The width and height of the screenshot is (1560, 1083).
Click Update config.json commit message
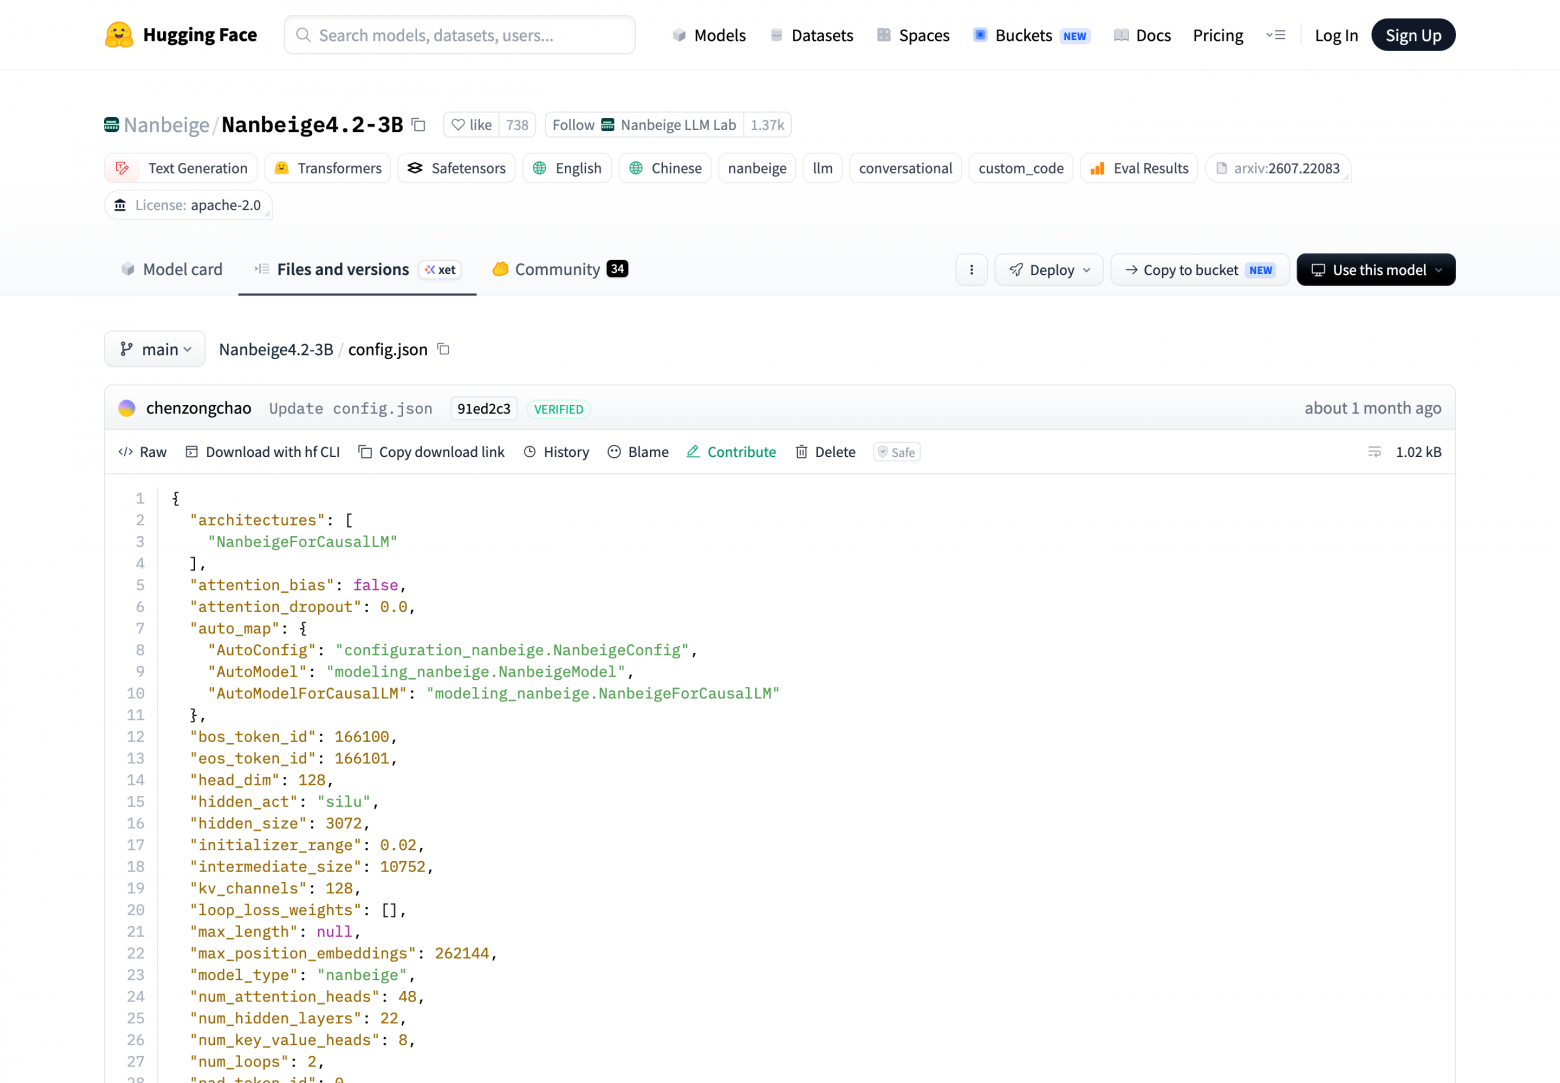351,408
